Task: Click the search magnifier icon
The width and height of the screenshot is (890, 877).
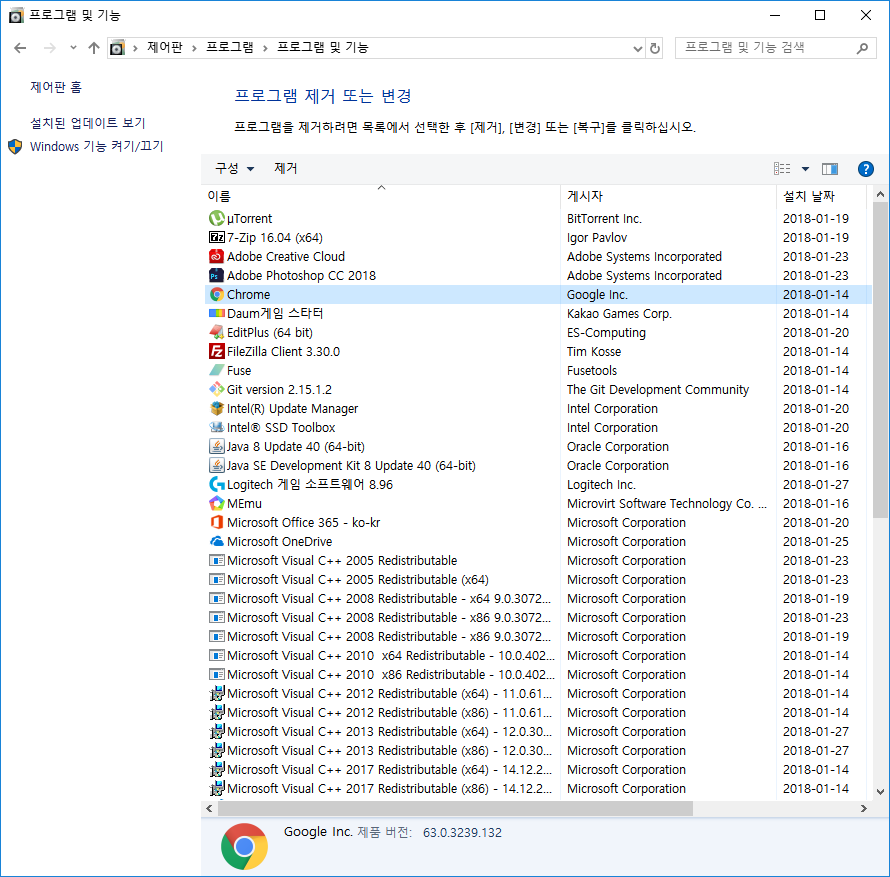Action: 862,48
